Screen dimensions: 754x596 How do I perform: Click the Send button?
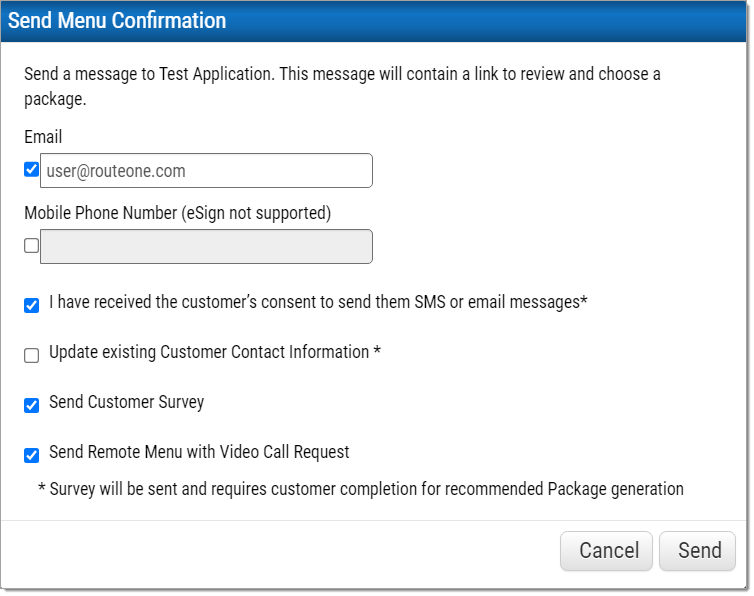click(697, 551)
